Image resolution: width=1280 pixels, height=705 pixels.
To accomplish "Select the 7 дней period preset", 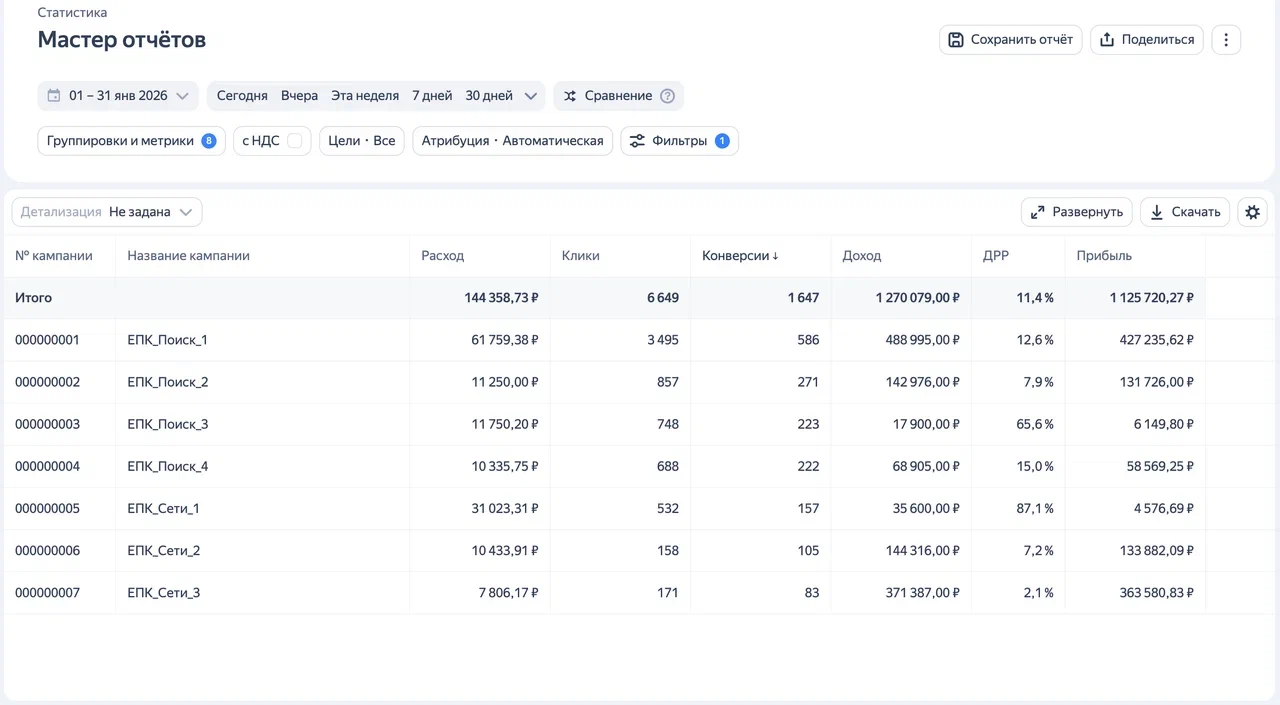I will [x=432, y=96].
